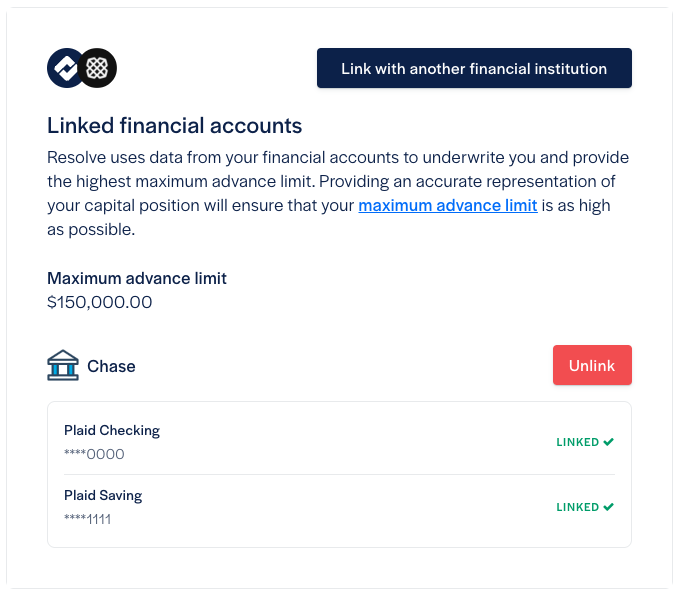Click the masked number ending 0000
This screenshot has width=681, height=599.
click(94, 454)
